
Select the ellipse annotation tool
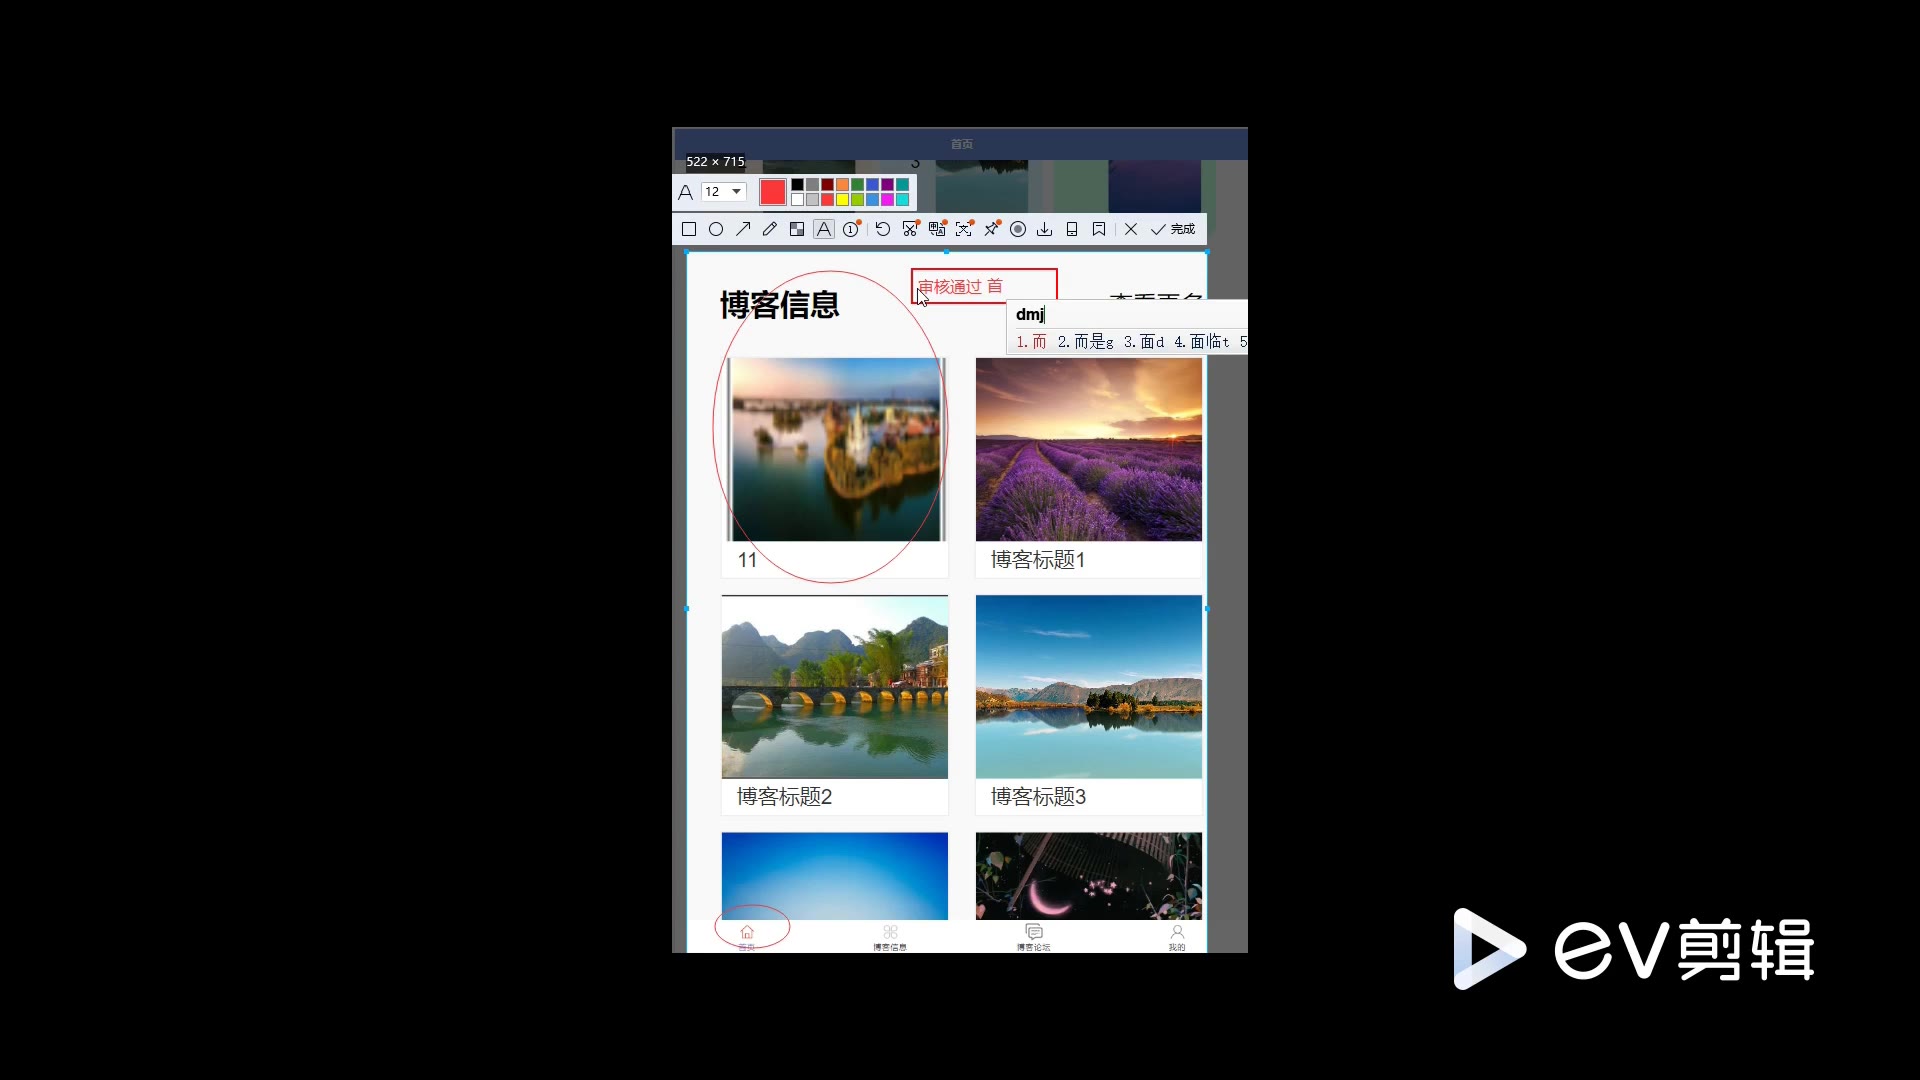click(716, 229)
